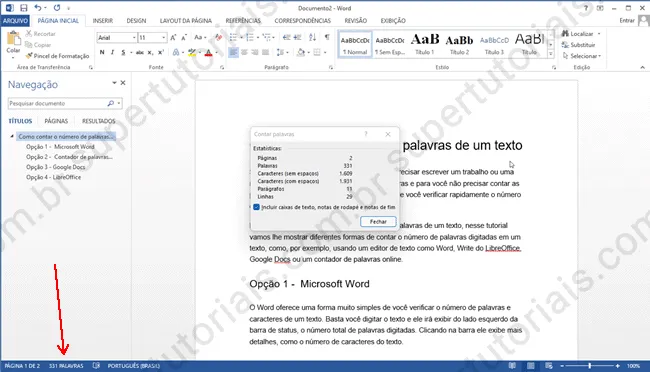Show paragraph marks with the pilcrow icon
Image resolution: width=650 pixels, height=372 pixels.
click(x=327, y=37)
